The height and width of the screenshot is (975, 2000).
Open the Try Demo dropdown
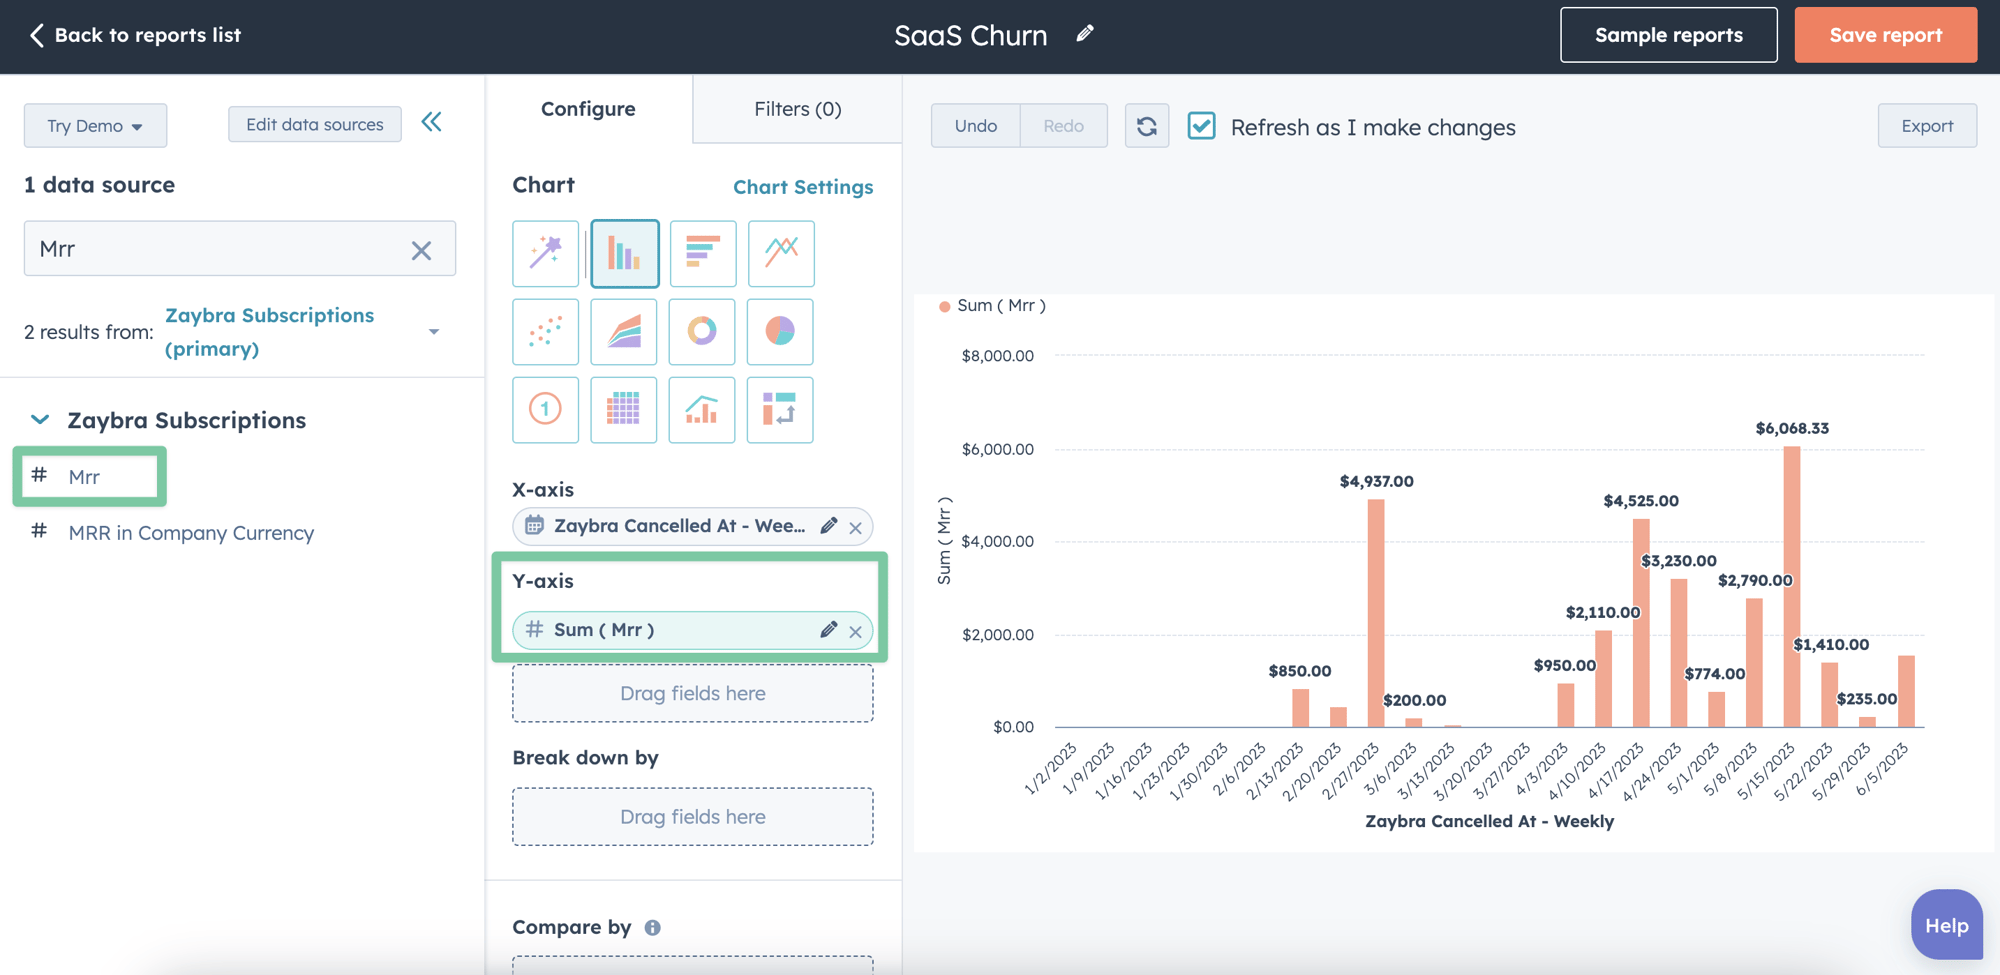click(x=95, y=125)
